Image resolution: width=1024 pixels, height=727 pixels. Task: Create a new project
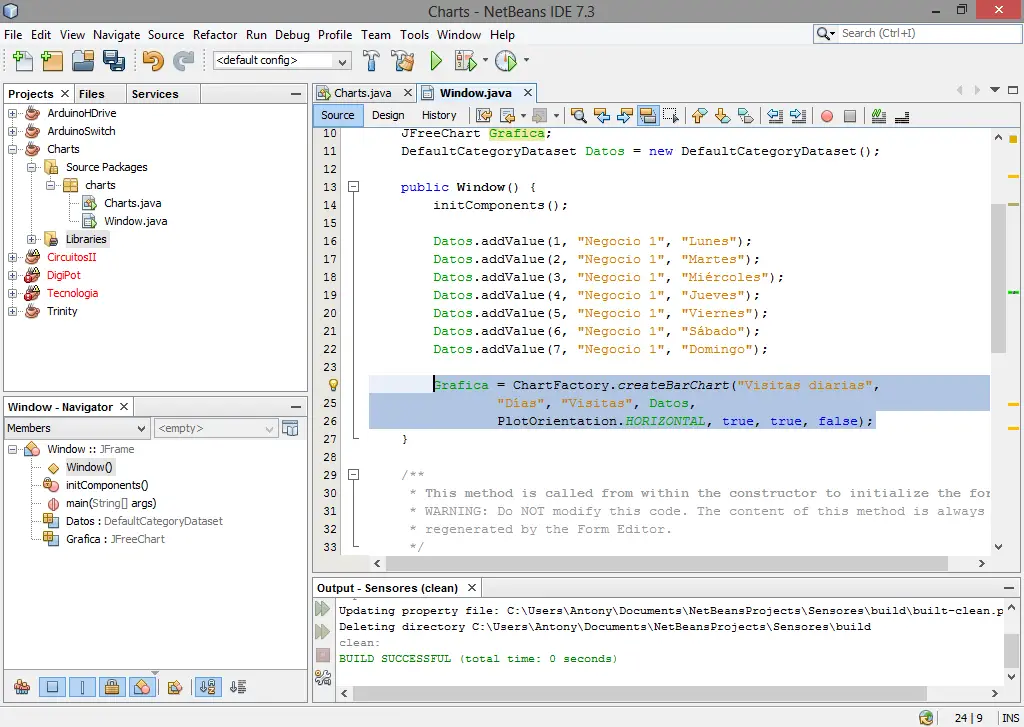(51, 60)
